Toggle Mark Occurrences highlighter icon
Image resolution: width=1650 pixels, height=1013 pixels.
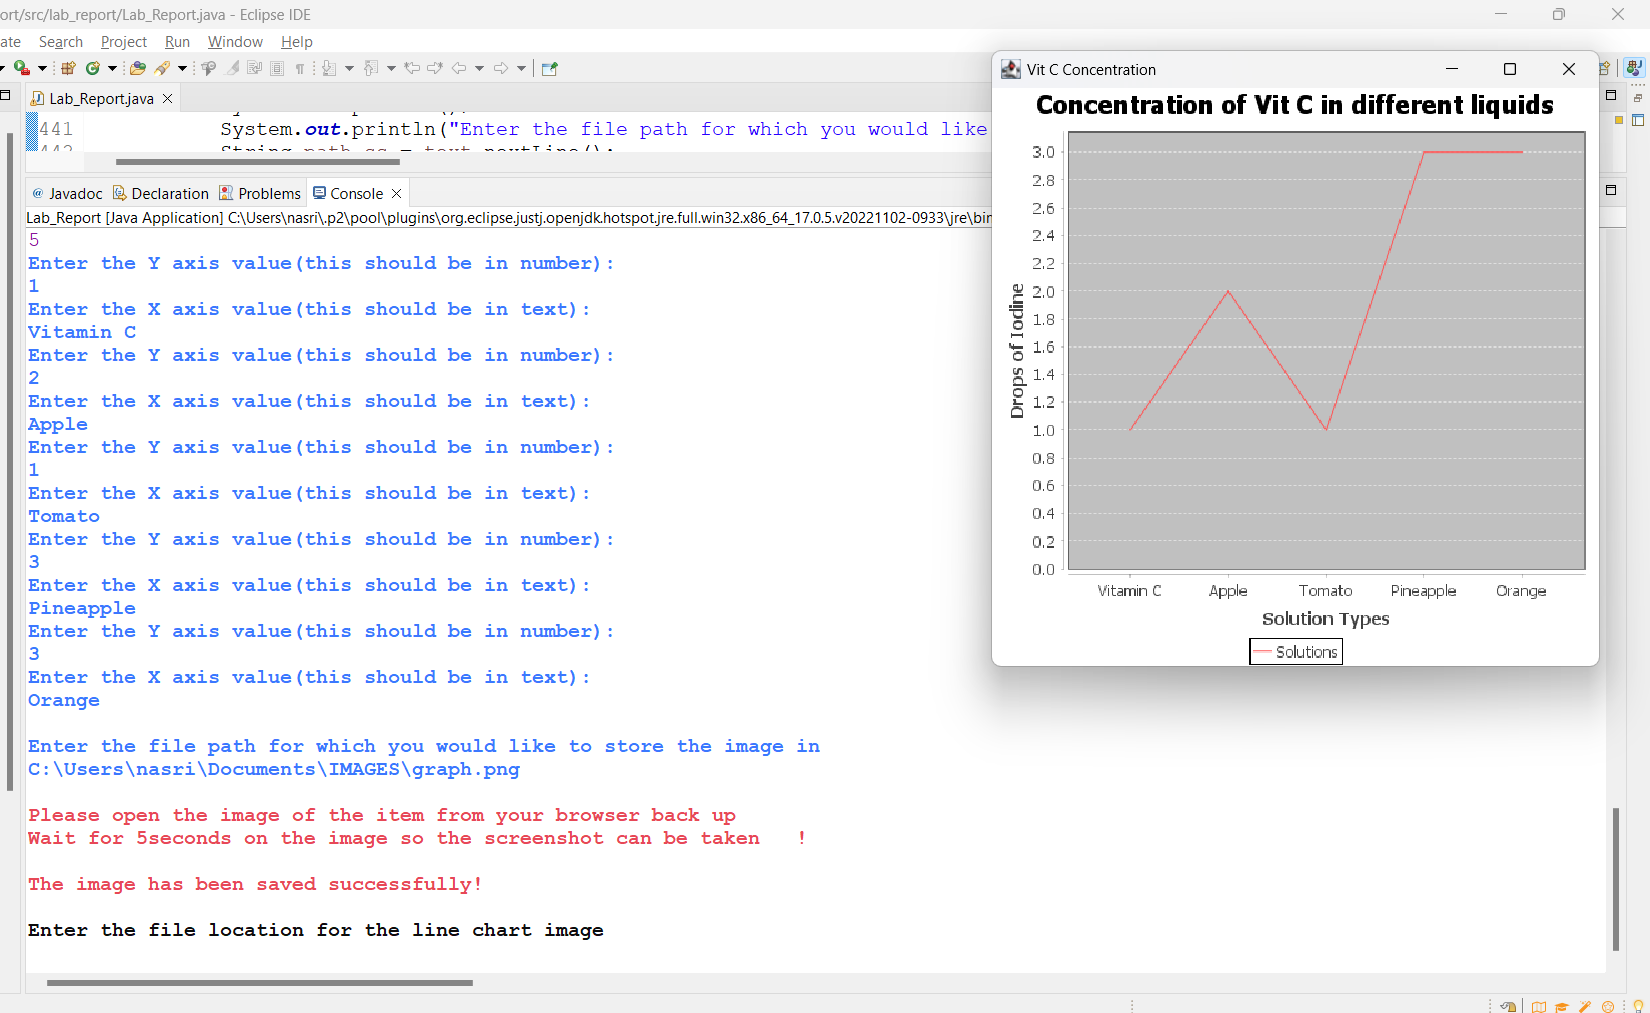(232, 68)
